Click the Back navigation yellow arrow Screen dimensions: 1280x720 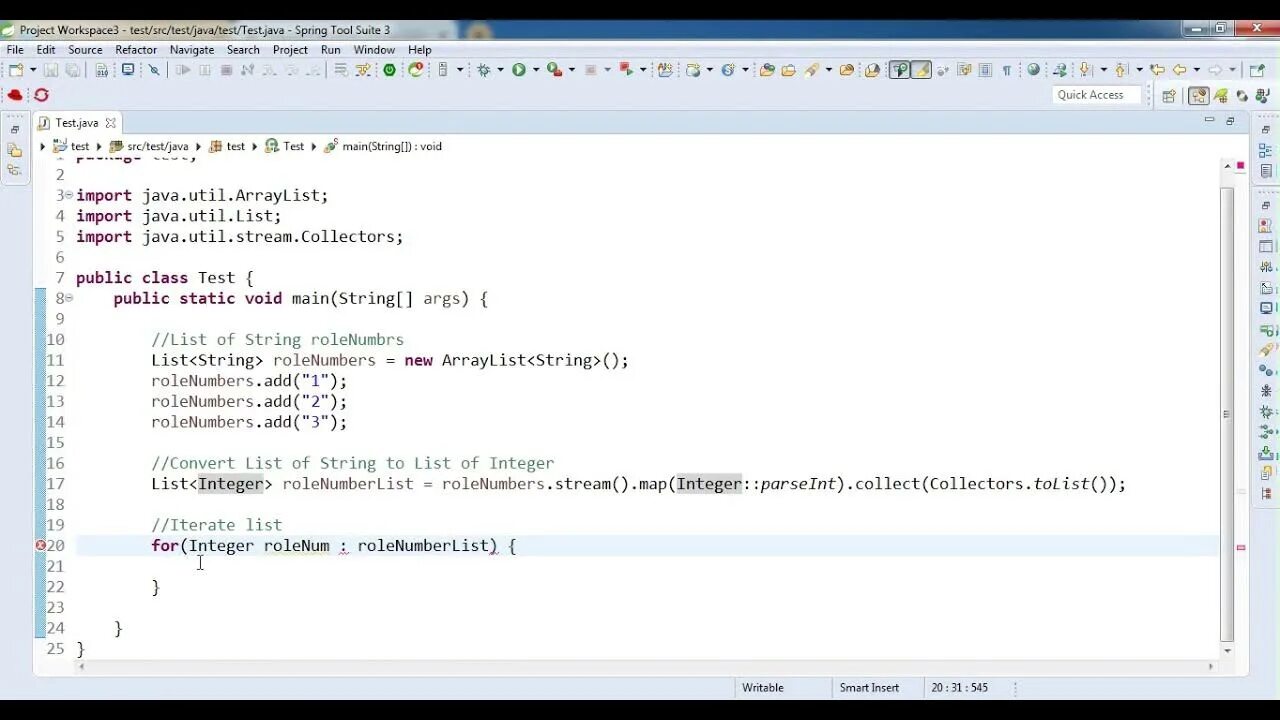(1180, 70)
